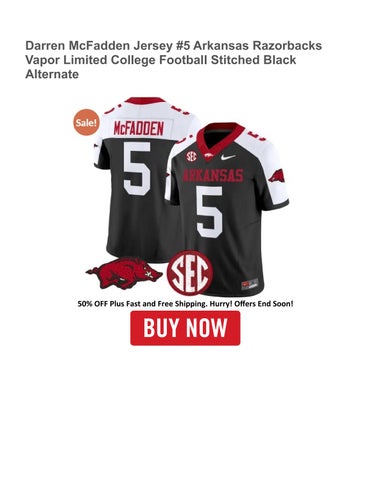Click the Darren McFadden Jersey title heading
Screen dimensions: 371x480
174,60
